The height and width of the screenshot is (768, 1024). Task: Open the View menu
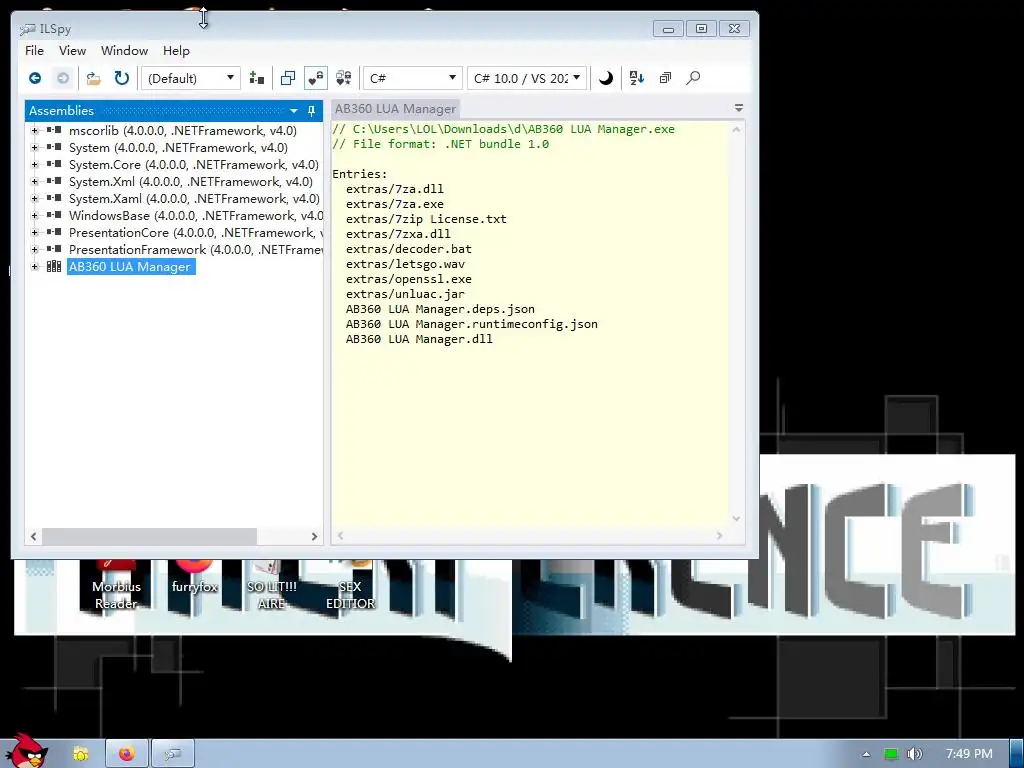pyautogui.click(x=72, y=51)
